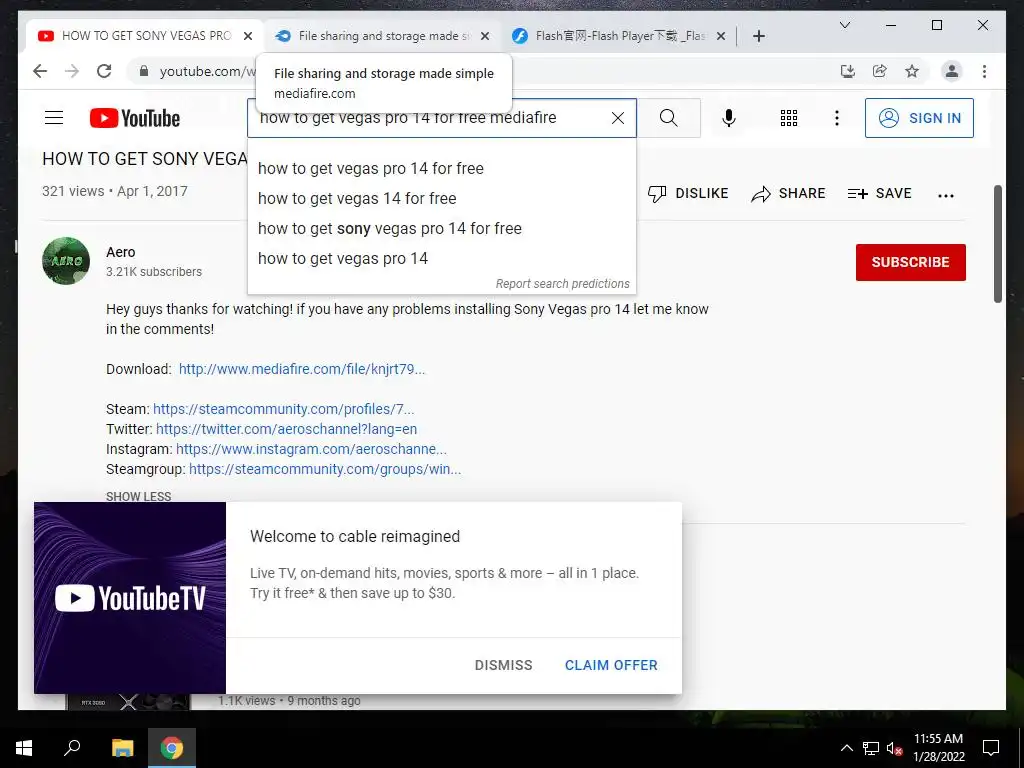This screenshot has height=768, width=1024.
Task: Show hidden system tray icons
Action: pyautogui.click(x=846, y=748)
